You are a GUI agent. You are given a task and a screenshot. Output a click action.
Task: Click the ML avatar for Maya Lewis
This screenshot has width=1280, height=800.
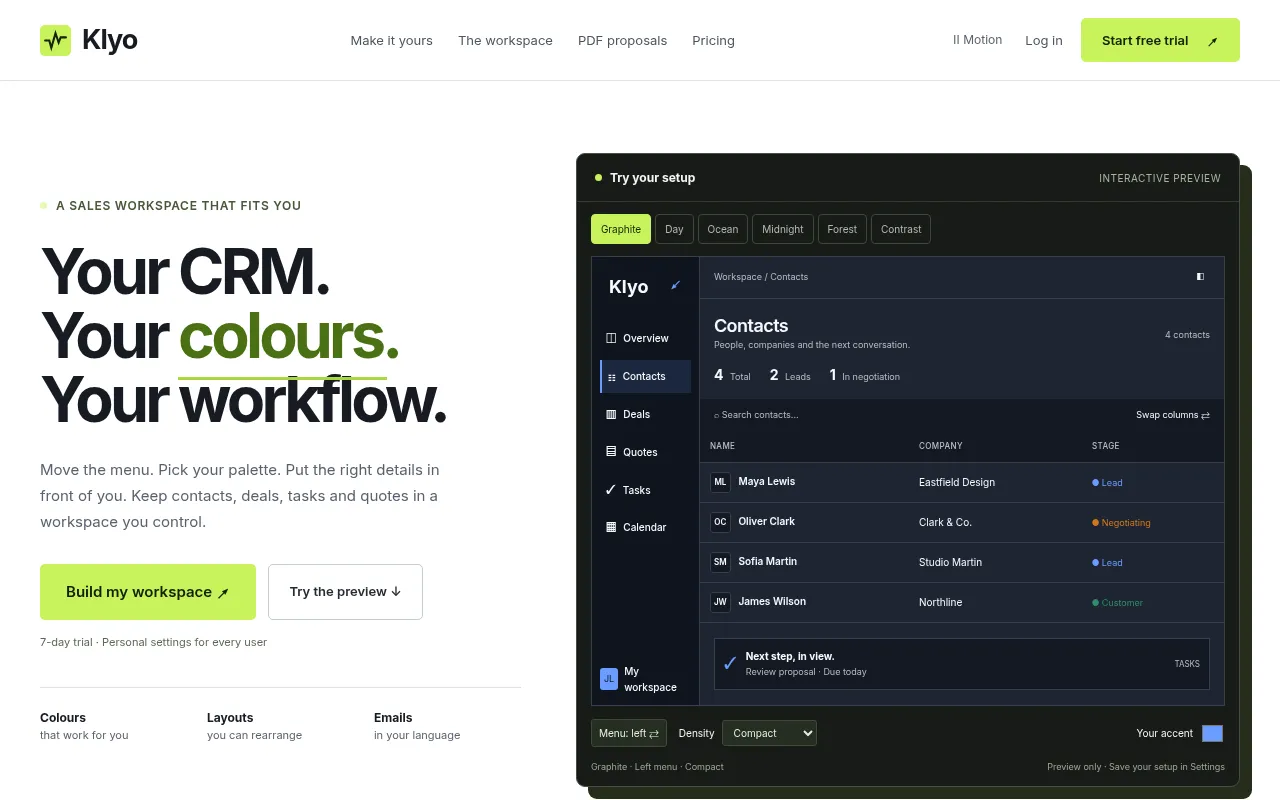720,482
